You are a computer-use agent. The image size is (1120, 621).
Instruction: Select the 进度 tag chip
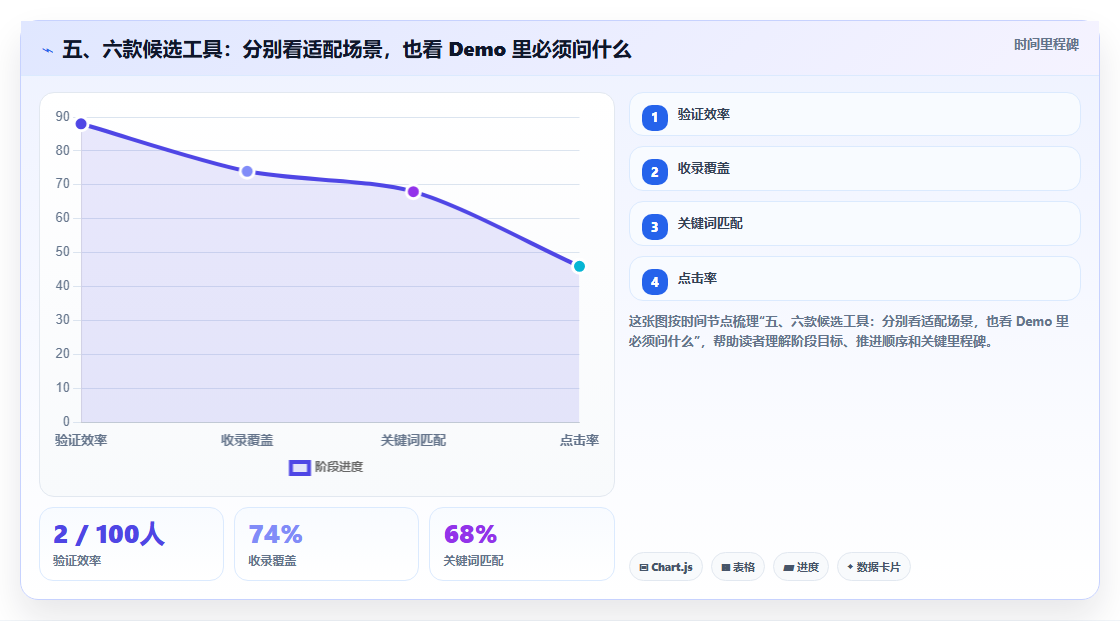coord(801,567)
